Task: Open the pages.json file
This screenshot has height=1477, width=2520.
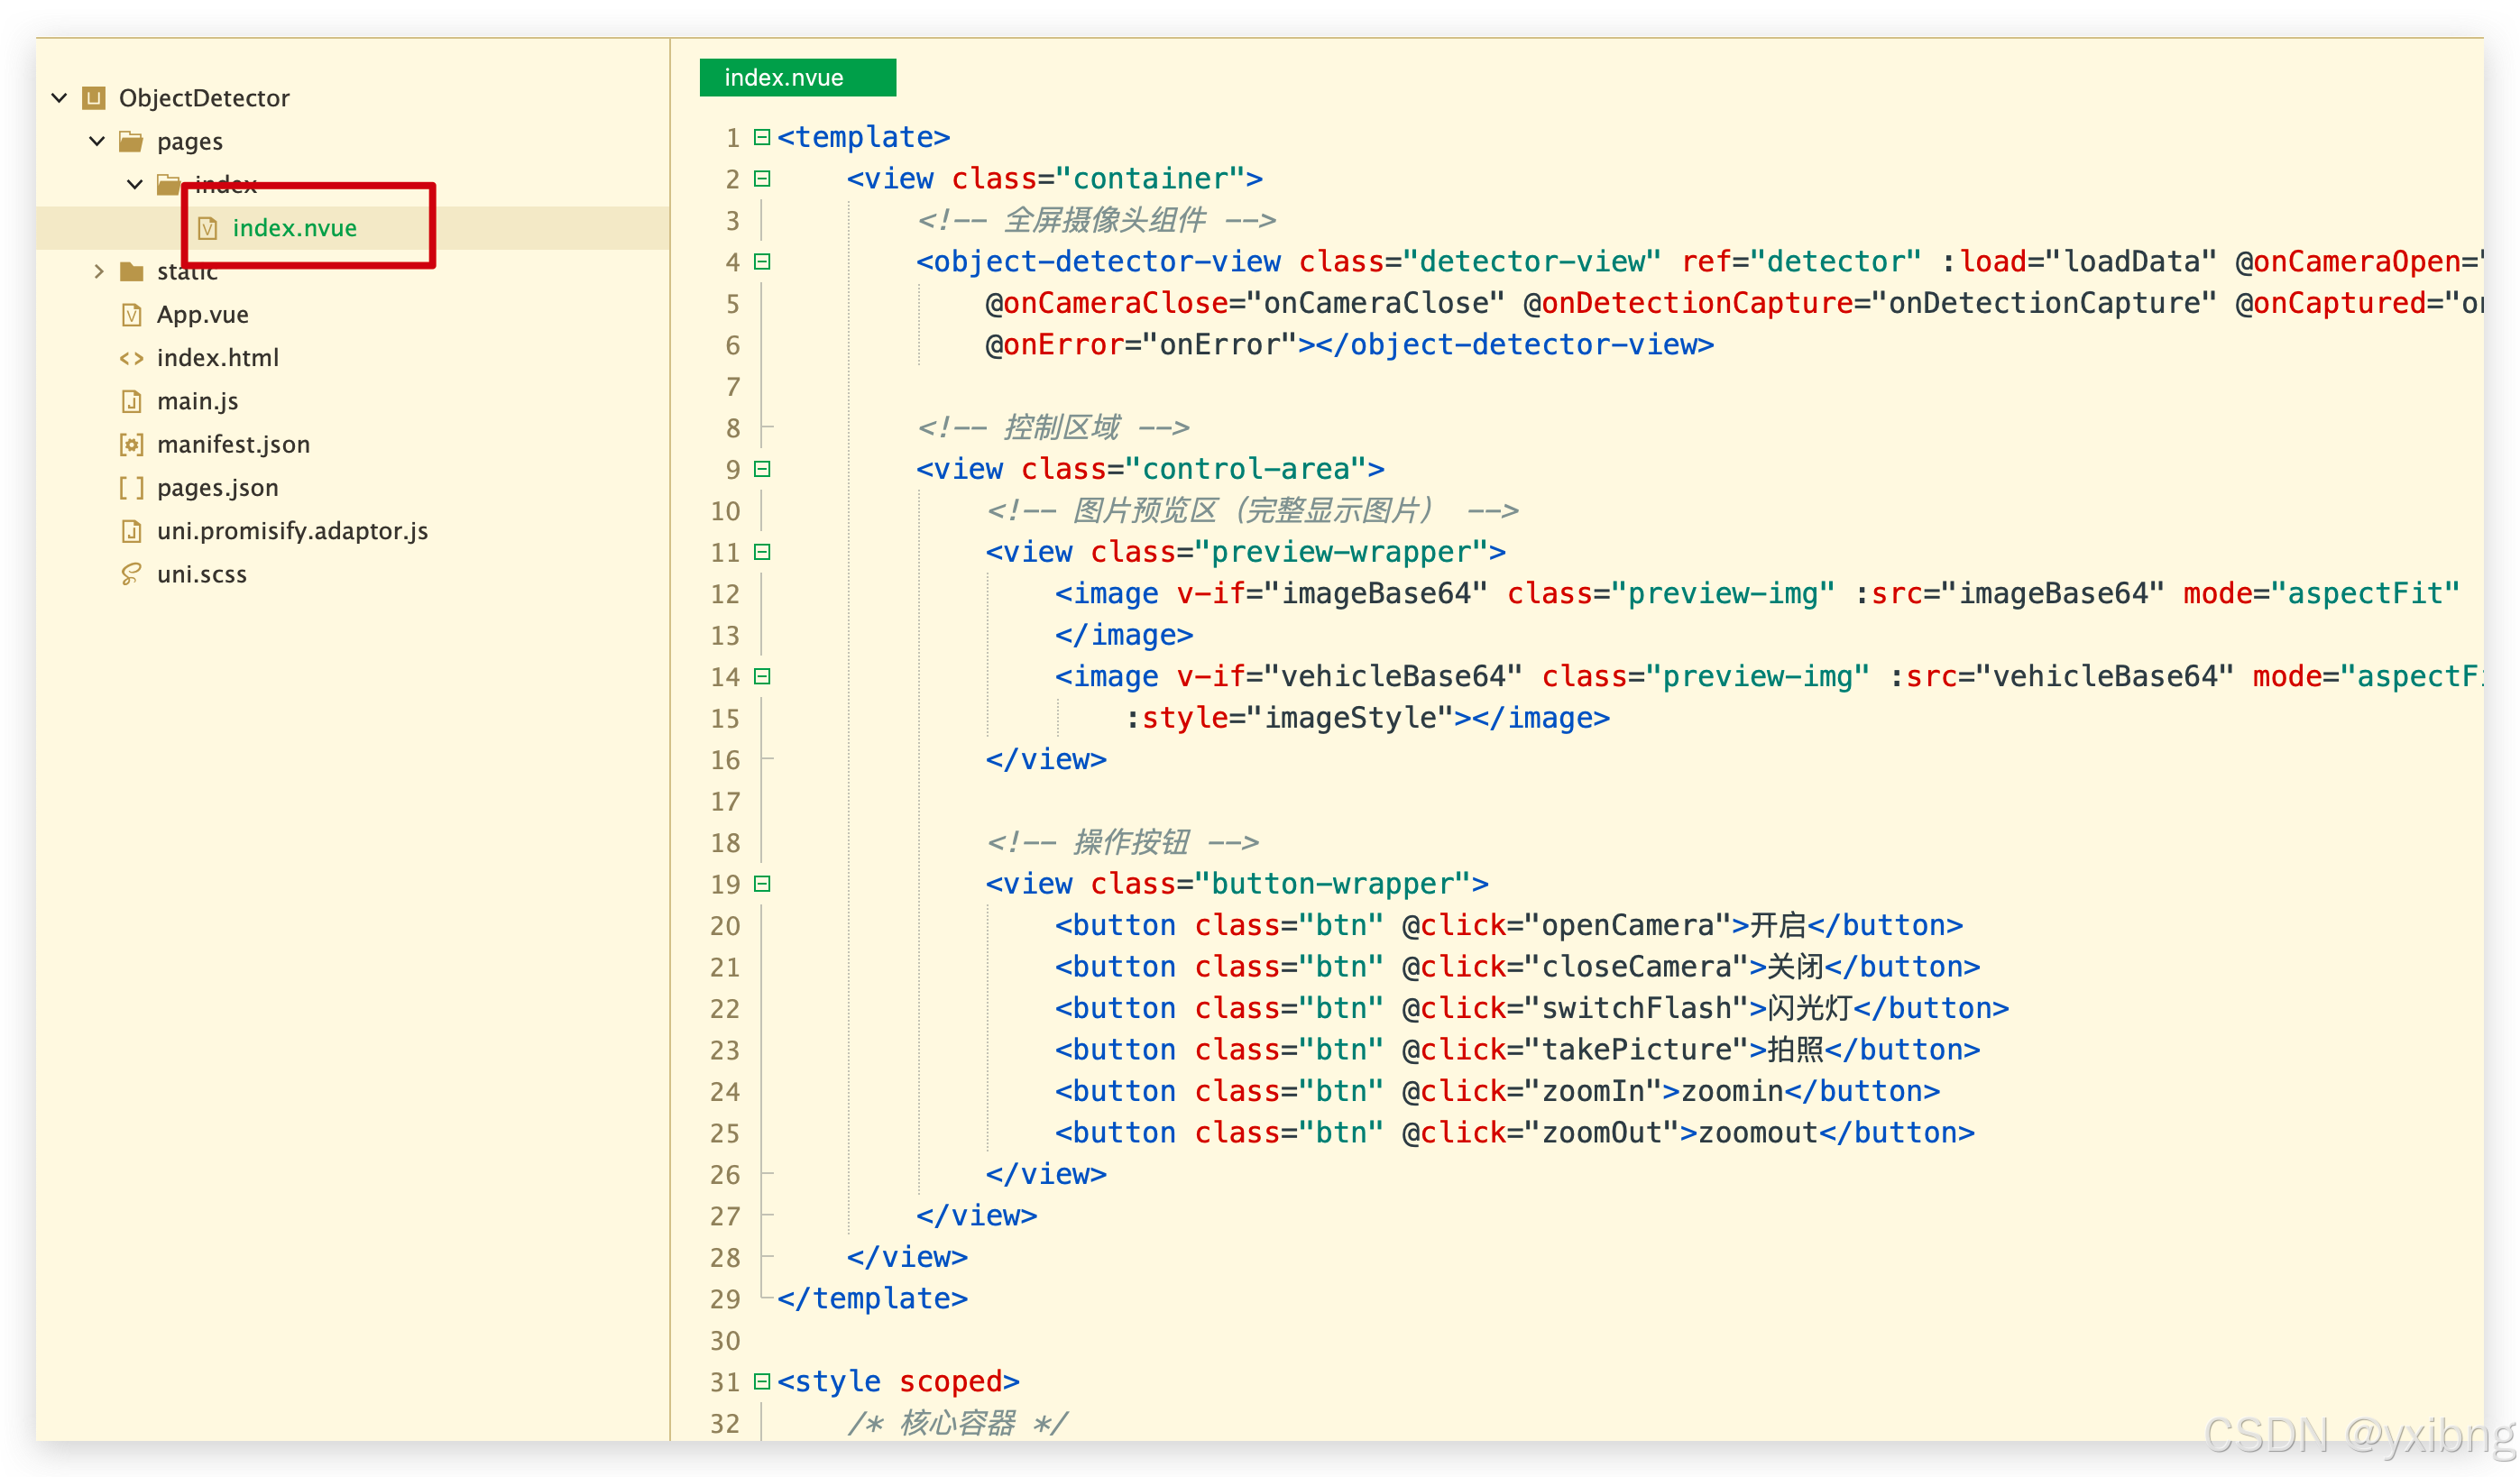Action: 217,488
